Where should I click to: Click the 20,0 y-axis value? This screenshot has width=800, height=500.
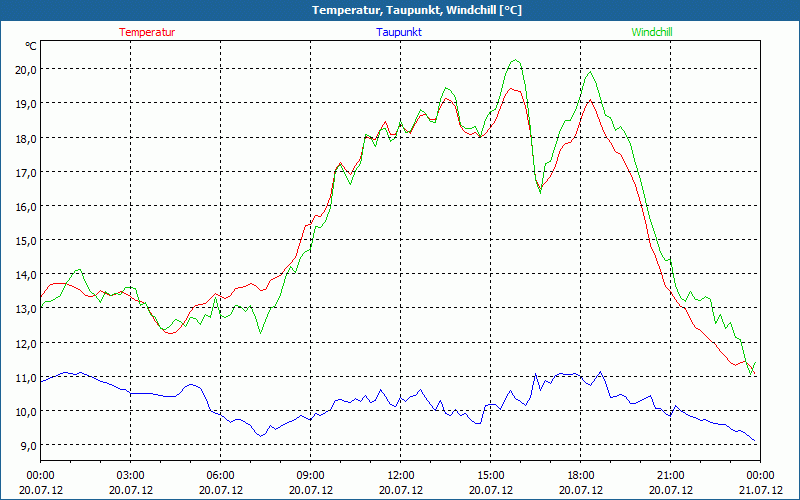[x=26, y=70]
